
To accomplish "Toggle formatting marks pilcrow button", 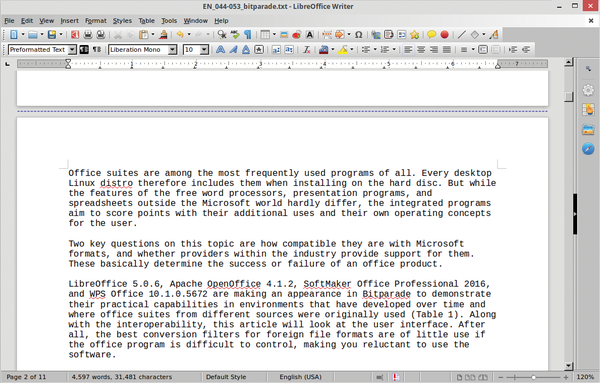I will [x=248, y=35].
